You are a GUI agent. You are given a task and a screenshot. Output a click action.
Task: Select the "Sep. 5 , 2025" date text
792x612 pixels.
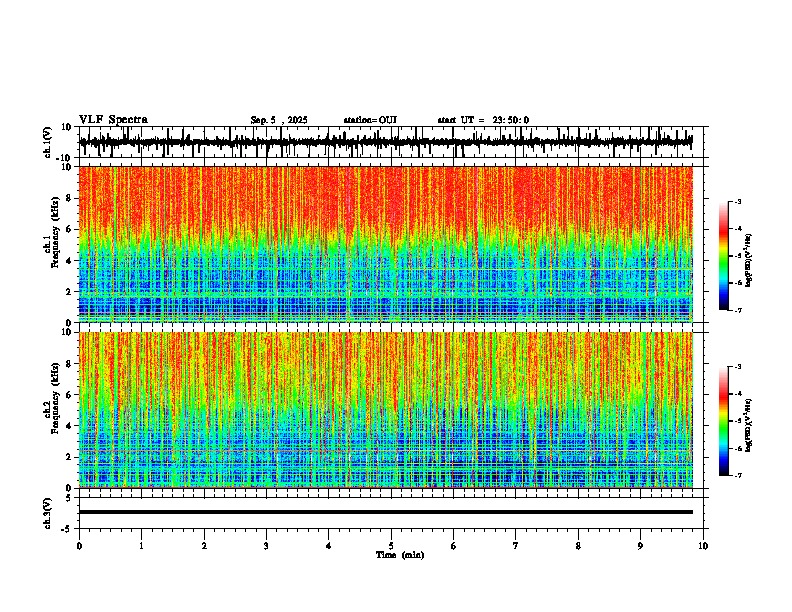(x=279, y=120)
